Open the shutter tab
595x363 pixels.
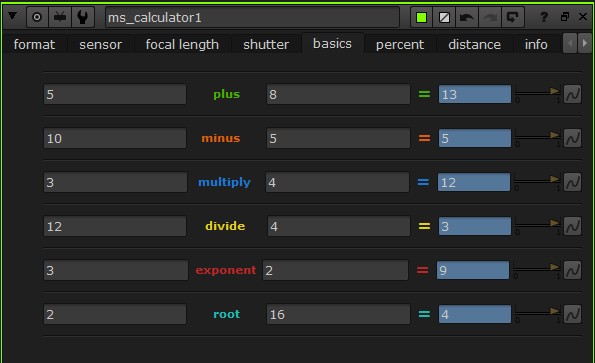point(266,44)
